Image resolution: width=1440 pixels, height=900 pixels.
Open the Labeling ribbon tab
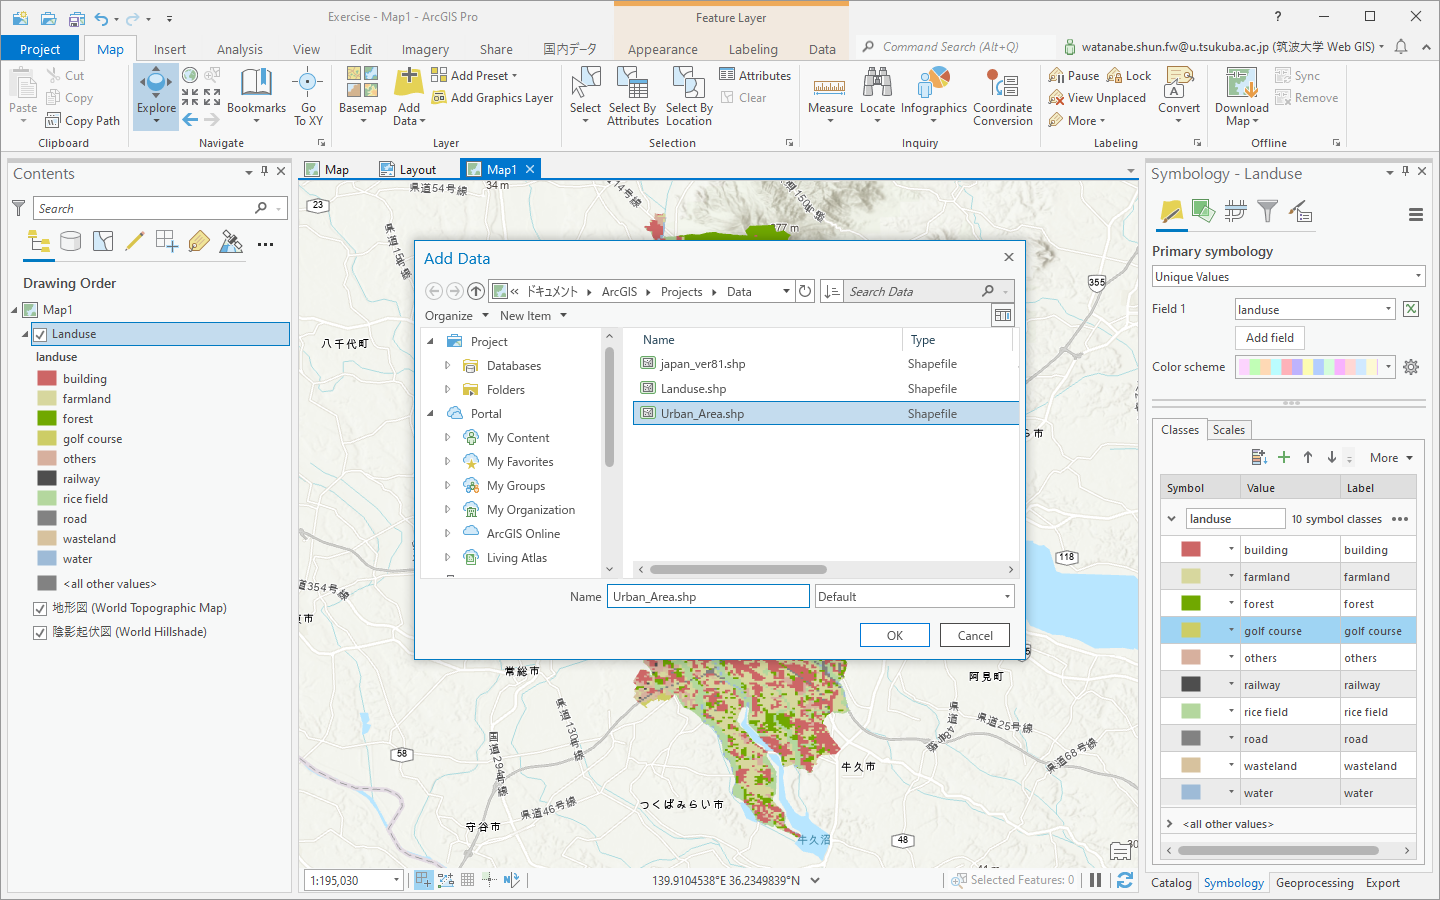point(753,49)
